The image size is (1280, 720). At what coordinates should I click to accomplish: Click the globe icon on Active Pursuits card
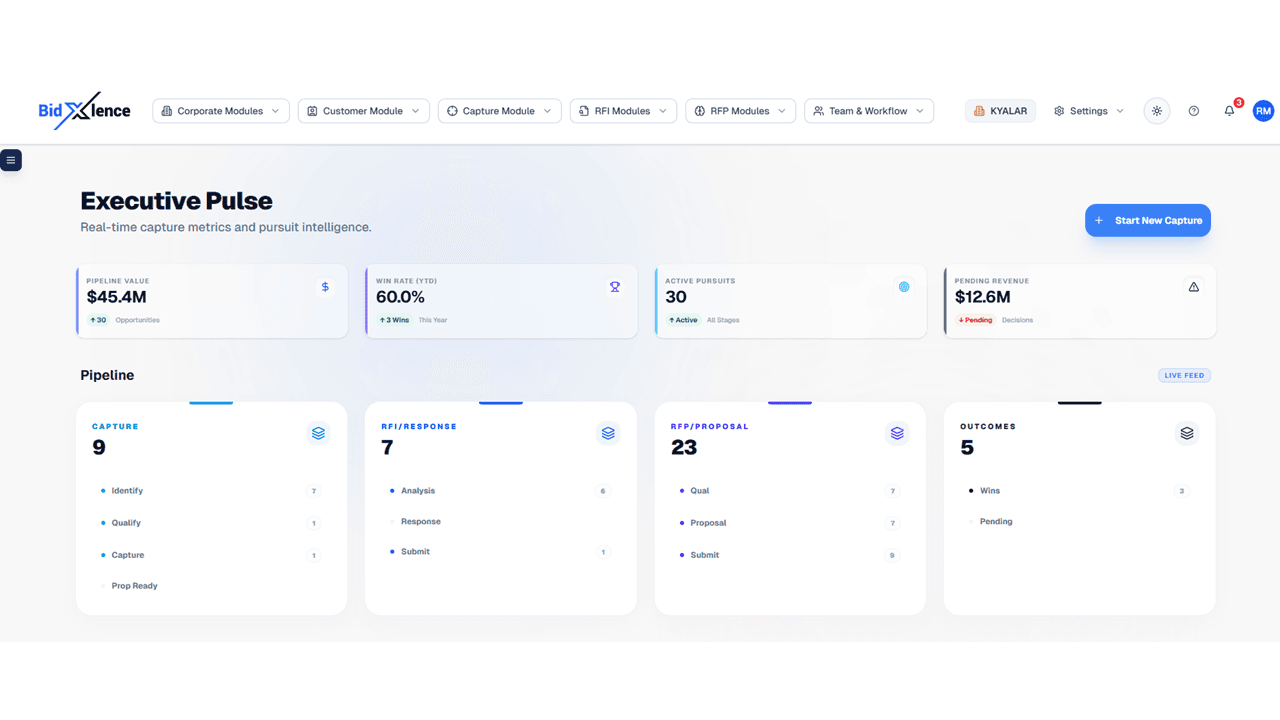click(903, 287)
